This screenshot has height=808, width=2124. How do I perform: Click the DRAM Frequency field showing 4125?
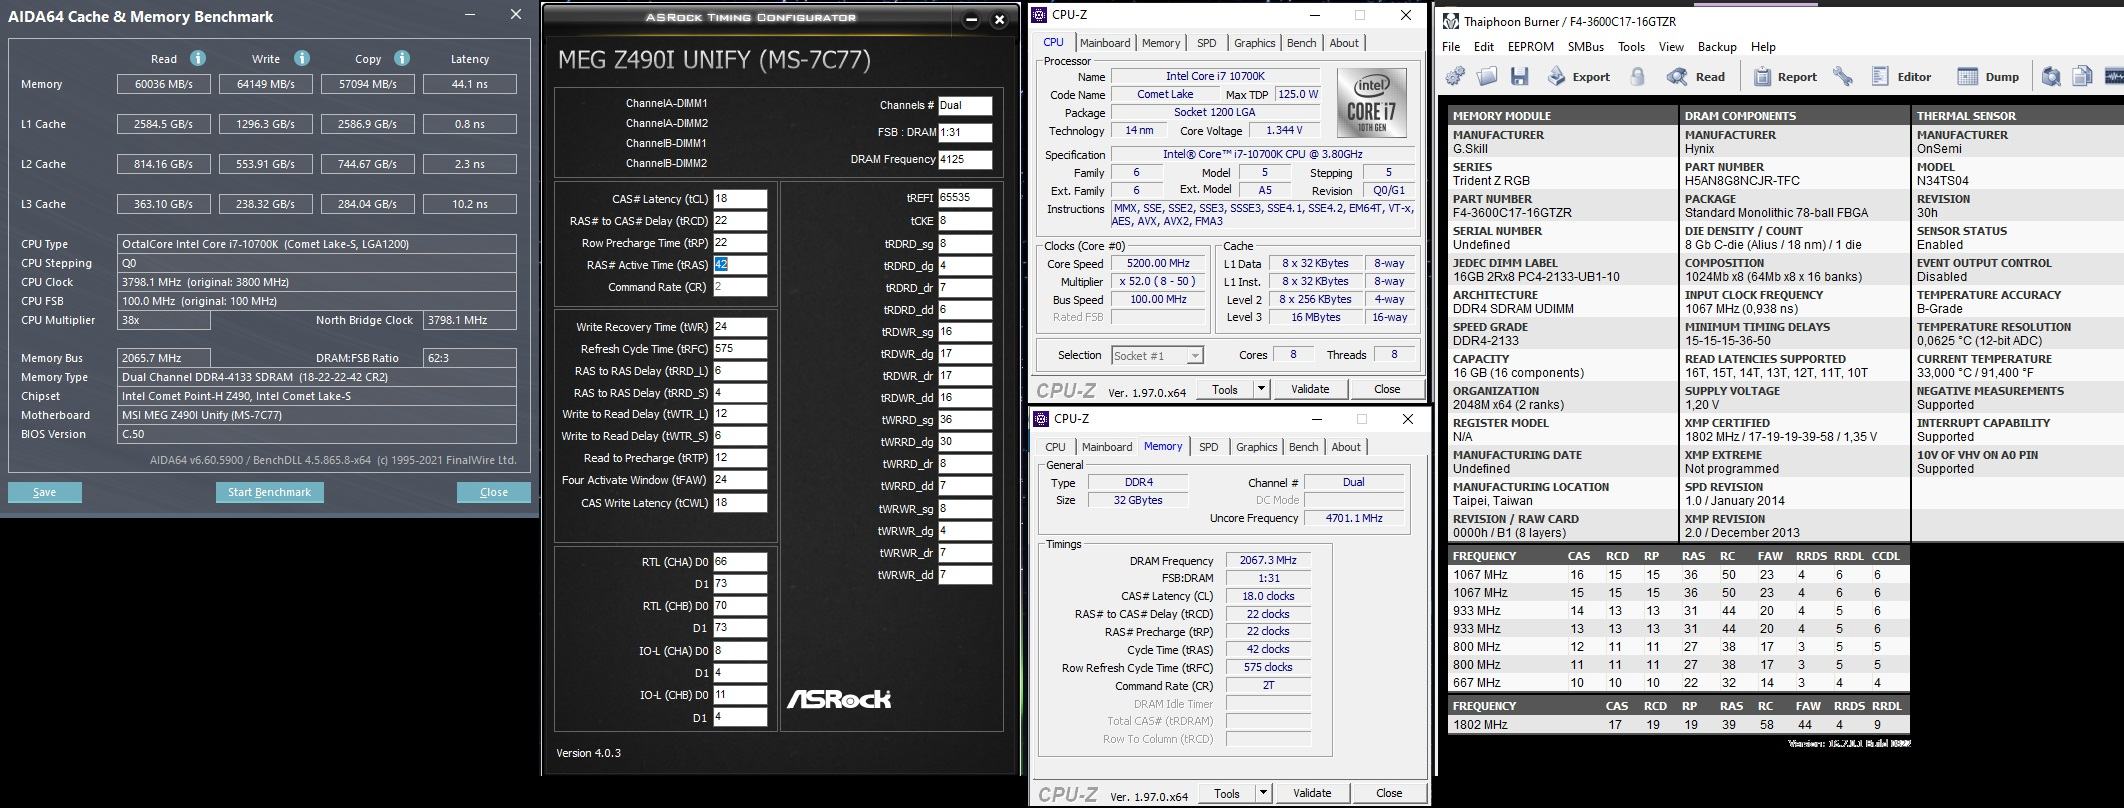coord(965,159)
